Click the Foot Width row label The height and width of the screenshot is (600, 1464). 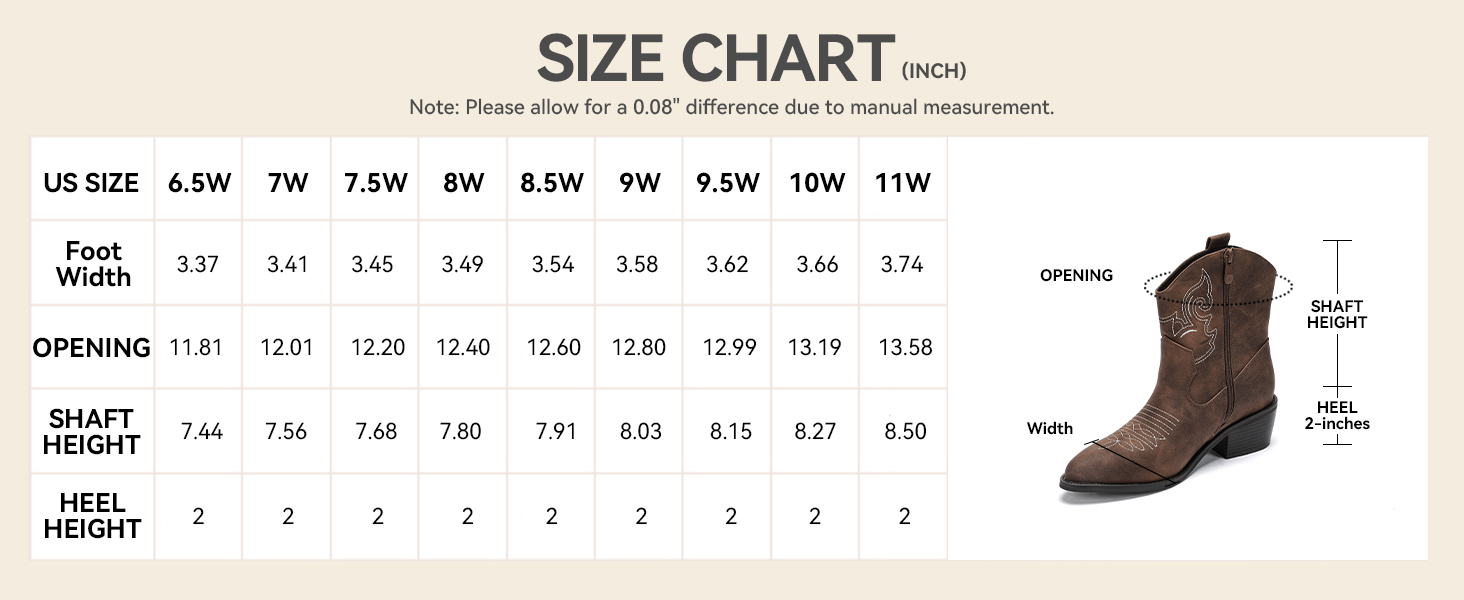tap(93, 264)
